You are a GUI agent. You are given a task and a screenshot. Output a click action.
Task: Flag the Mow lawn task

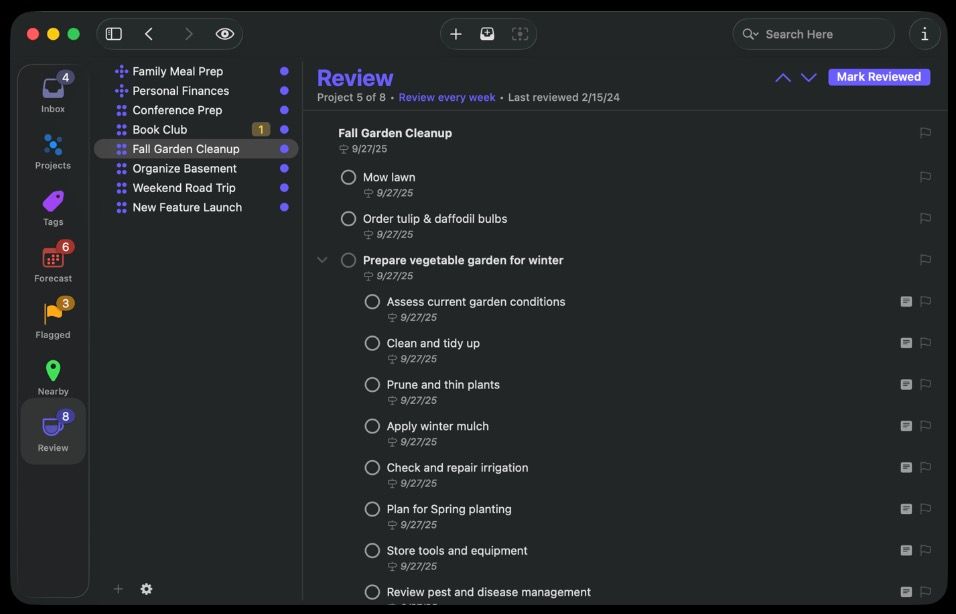tap(925, 177)
